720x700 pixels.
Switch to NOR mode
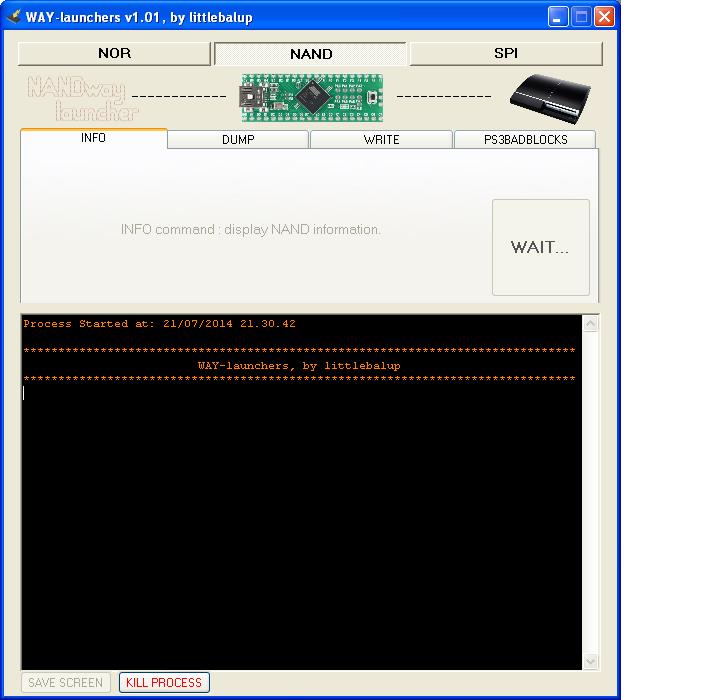114,53
